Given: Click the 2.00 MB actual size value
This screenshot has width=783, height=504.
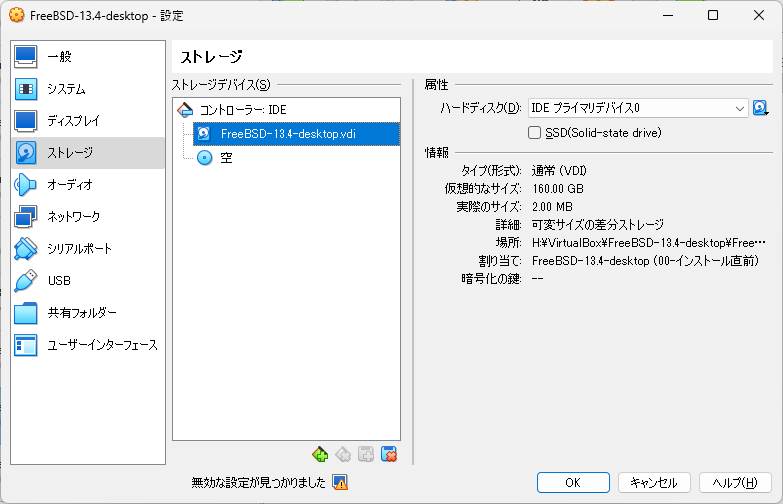Looking at the screenshot, I should point(552,207).
